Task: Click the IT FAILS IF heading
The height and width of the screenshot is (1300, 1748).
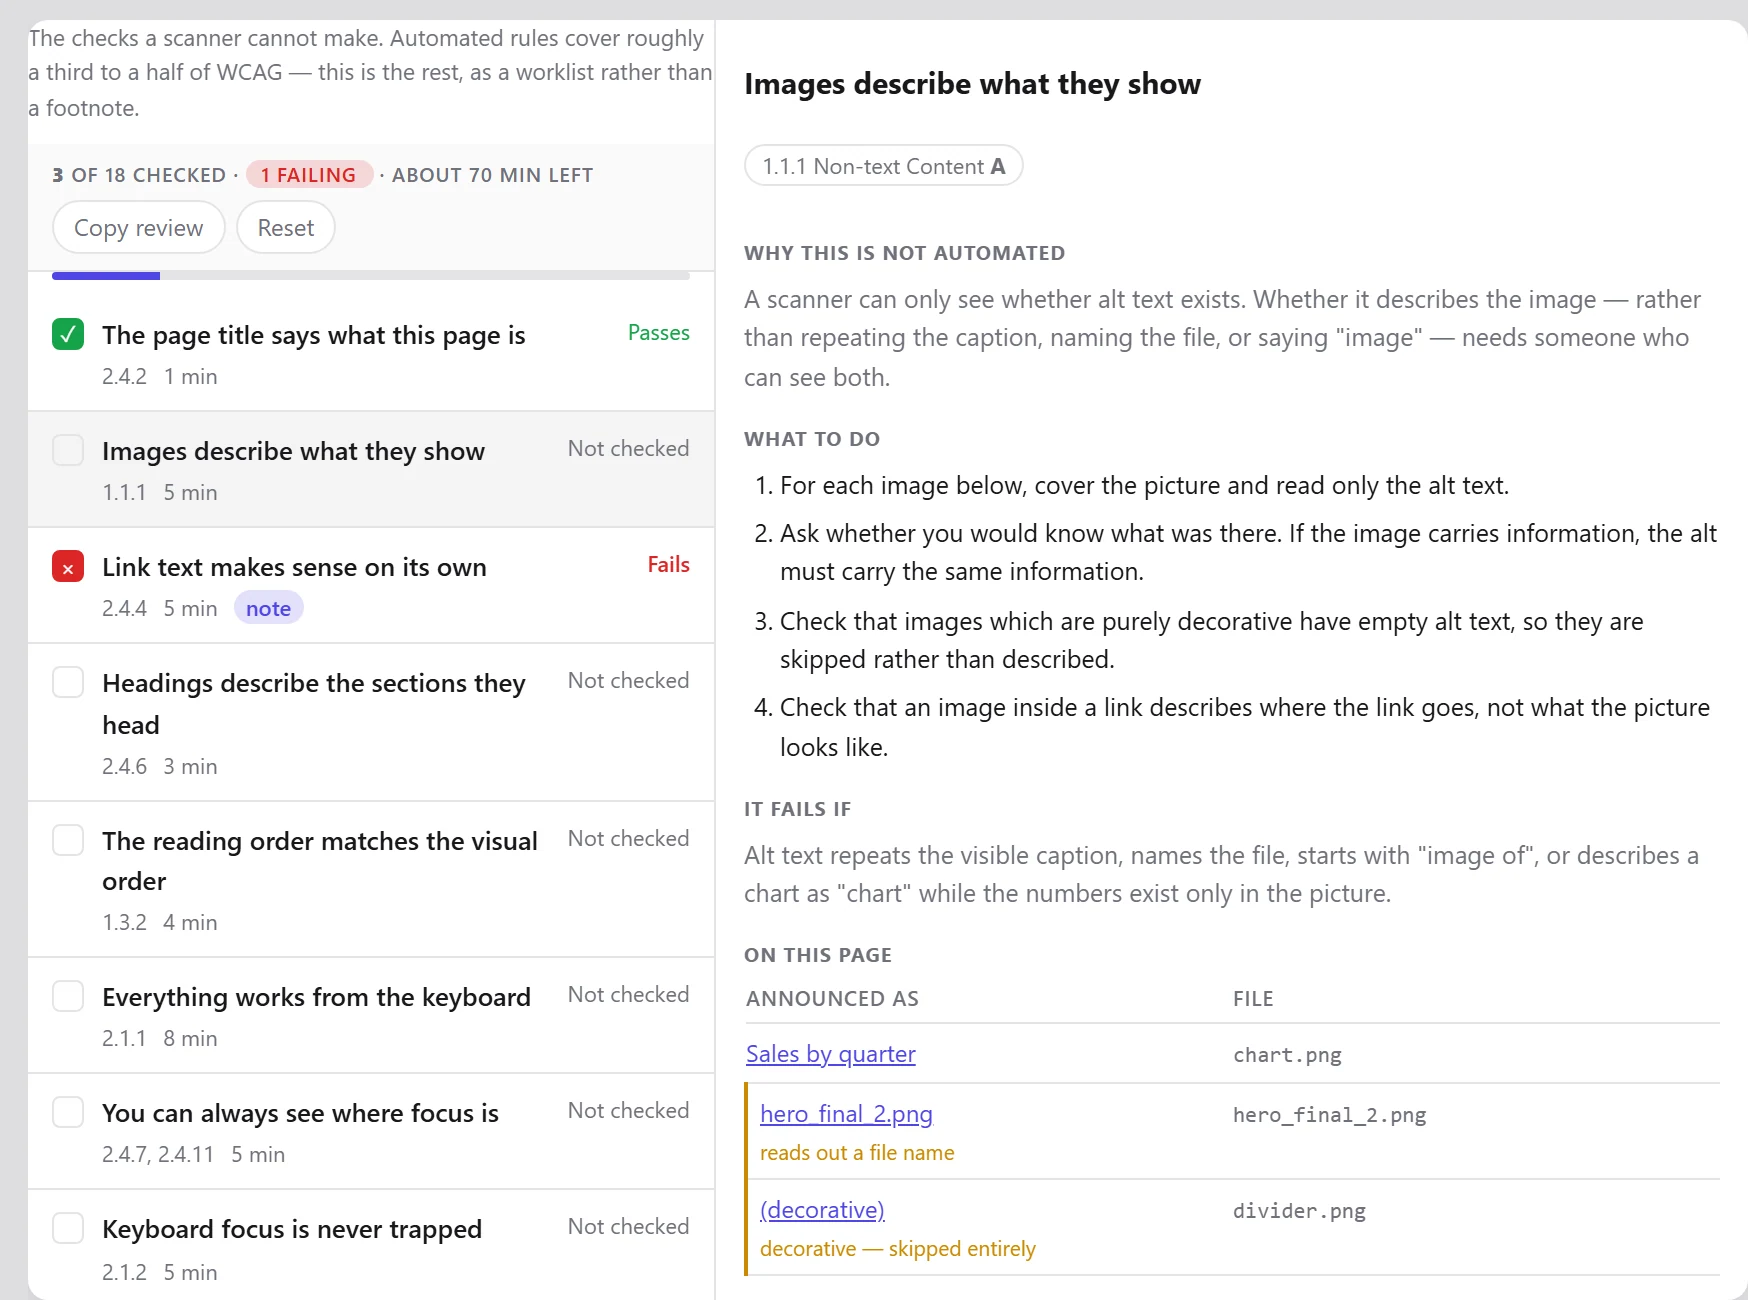Action: pyautogui.click(x=797, y=809)
